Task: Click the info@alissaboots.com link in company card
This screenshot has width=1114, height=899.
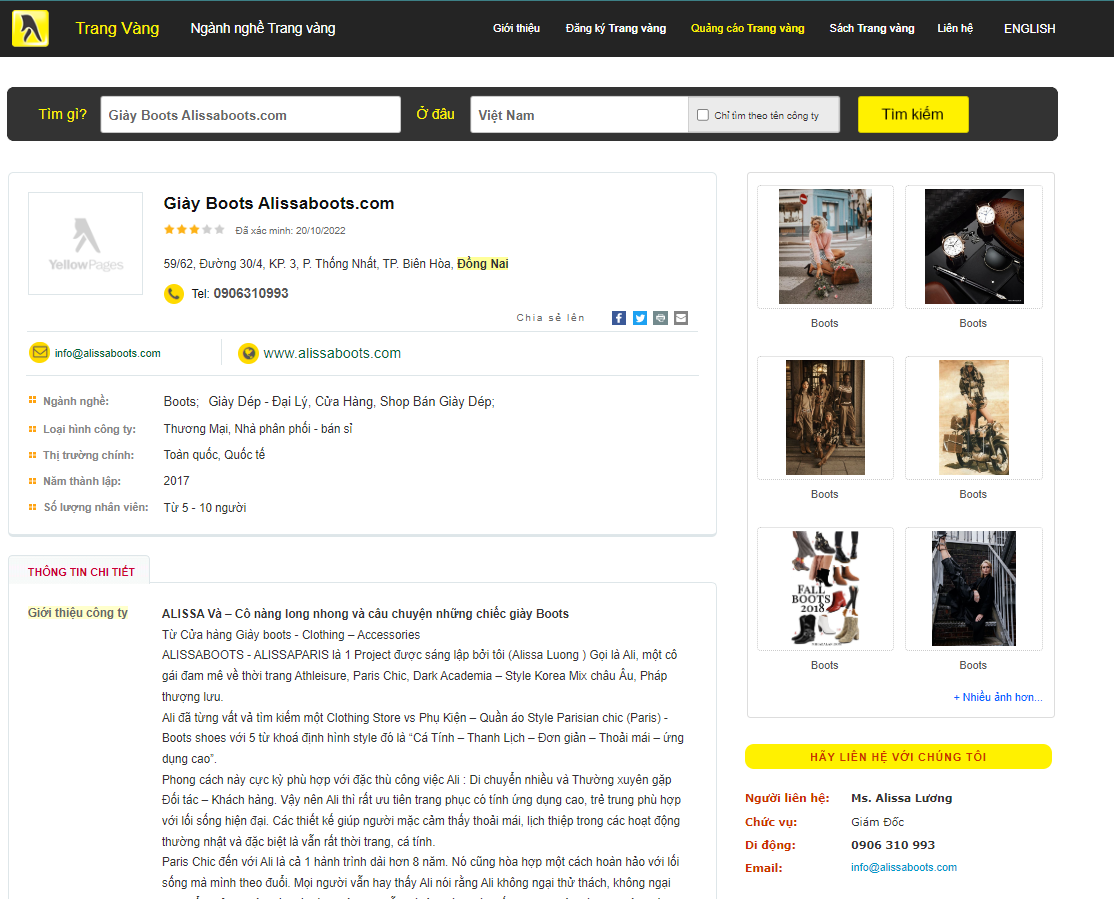Action: (108, 353)
